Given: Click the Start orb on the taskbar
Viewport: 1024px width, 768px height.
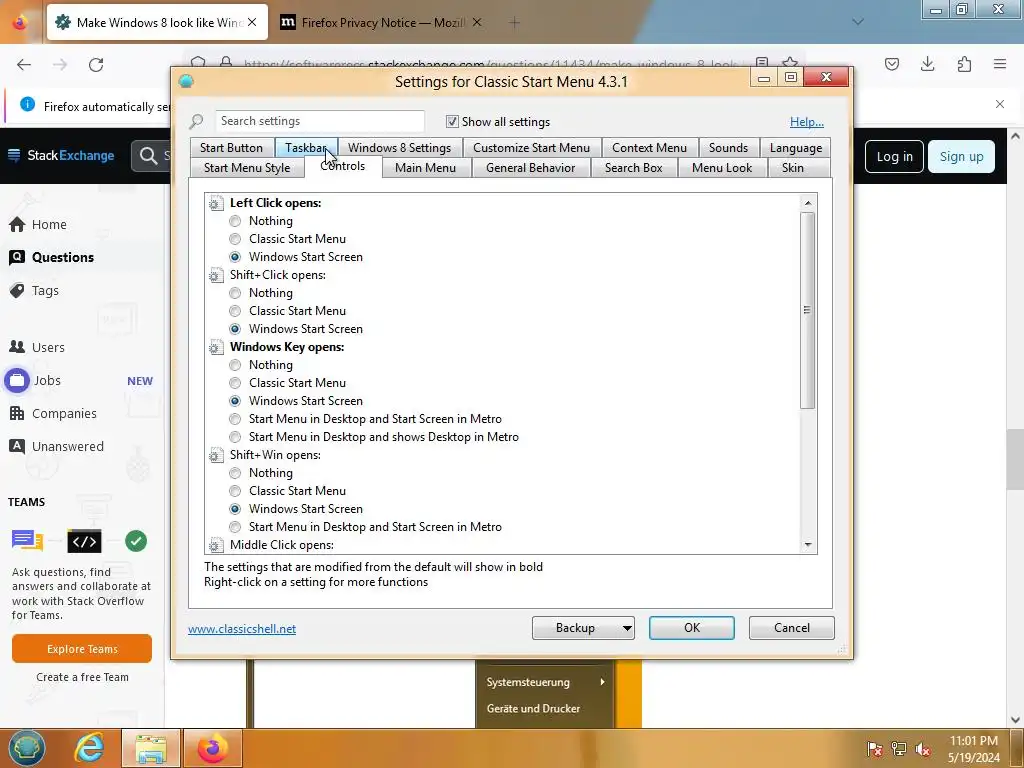Looking at the screenshot, I should click(27, 748).
